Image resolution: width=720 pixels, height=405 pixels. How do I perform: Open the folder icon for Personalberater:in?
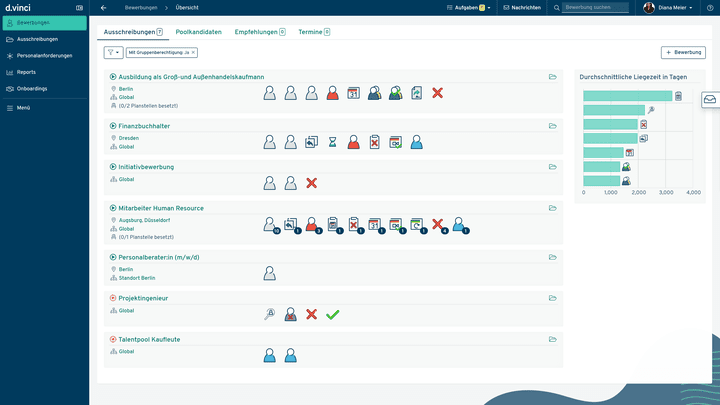coord(552,257)
